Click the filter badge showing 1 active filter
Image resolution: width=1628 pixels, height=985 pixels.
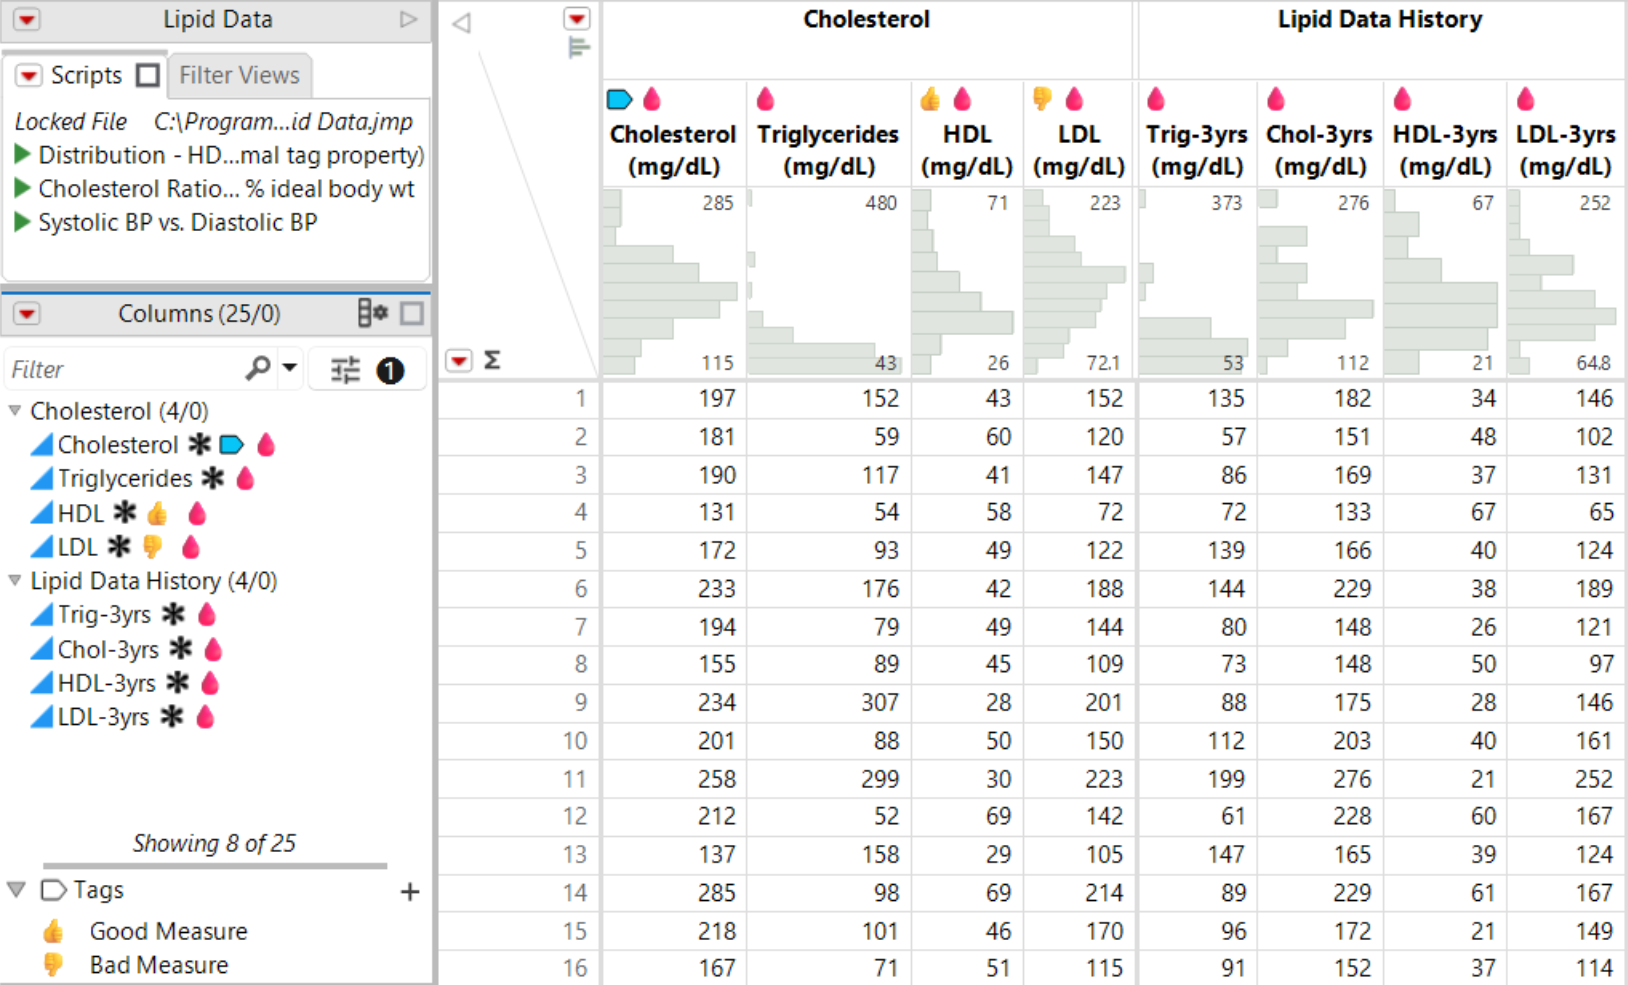click(390, 369)
